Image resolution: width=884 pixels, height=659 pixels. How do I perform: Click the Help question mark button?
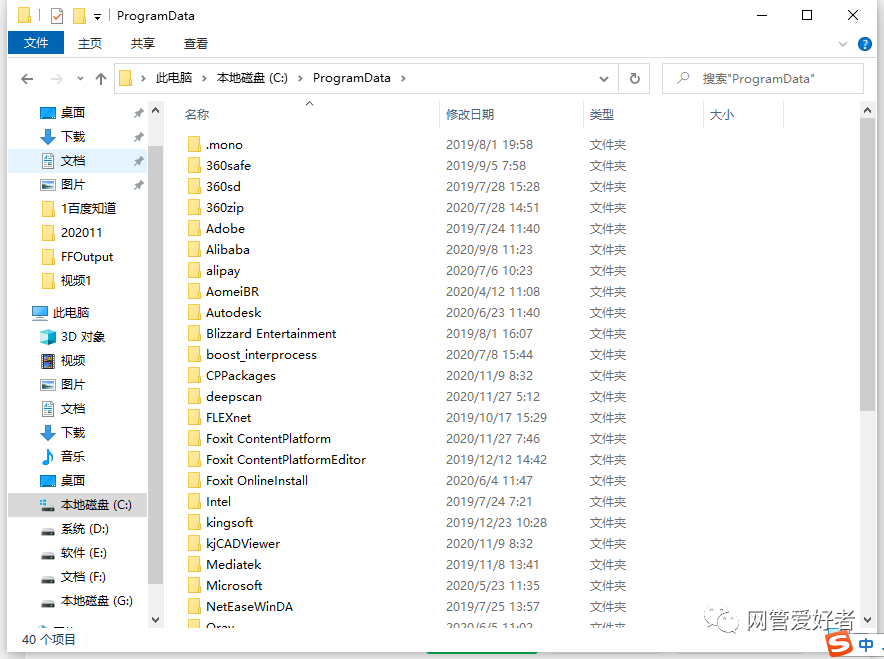coord(864,43)
